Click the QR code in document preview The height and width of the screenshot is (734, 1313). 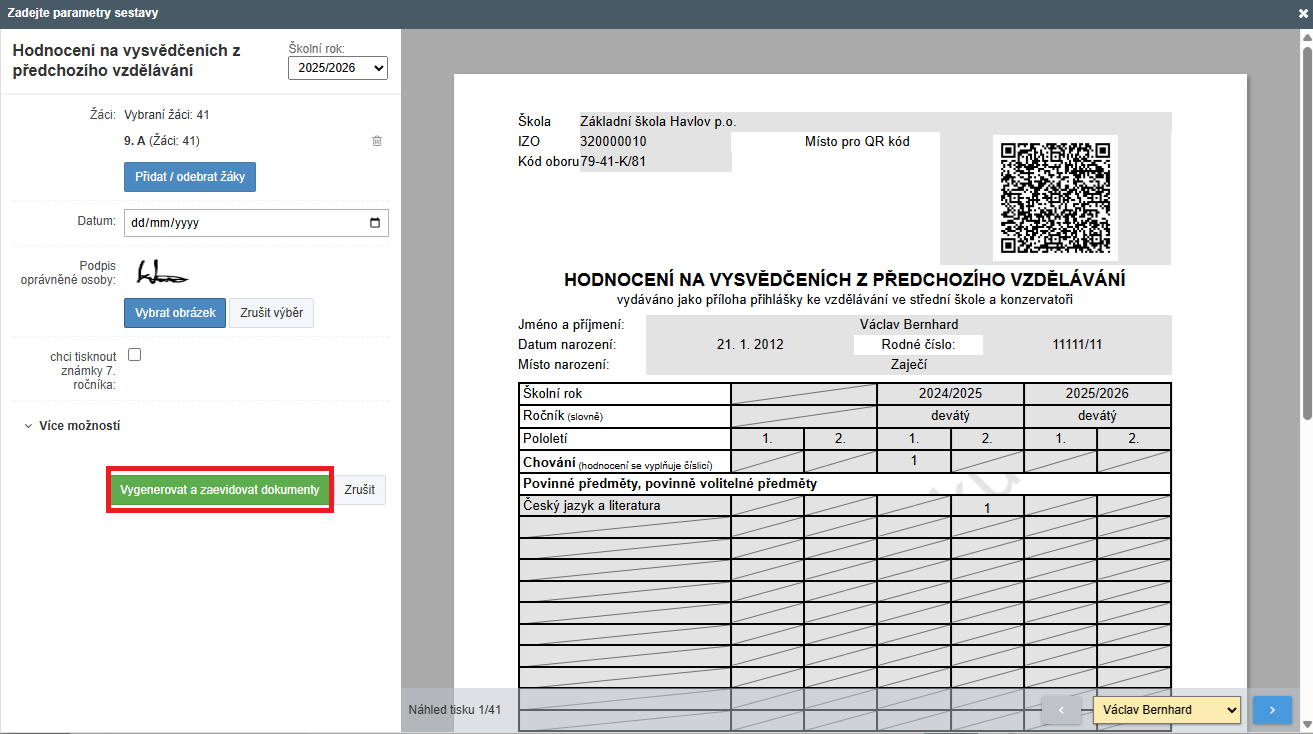tap(1055, 198)
